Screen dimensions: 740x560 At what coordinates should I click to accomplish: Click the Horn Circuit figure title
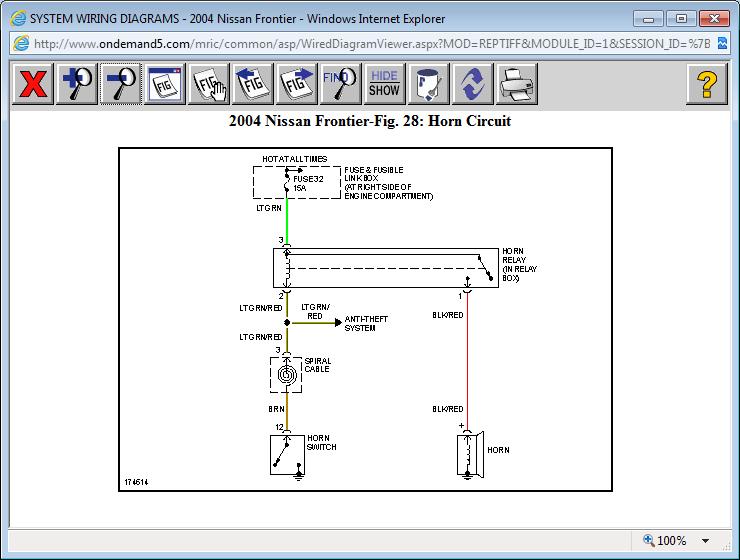pyautogui.click(x=370, y=121)
